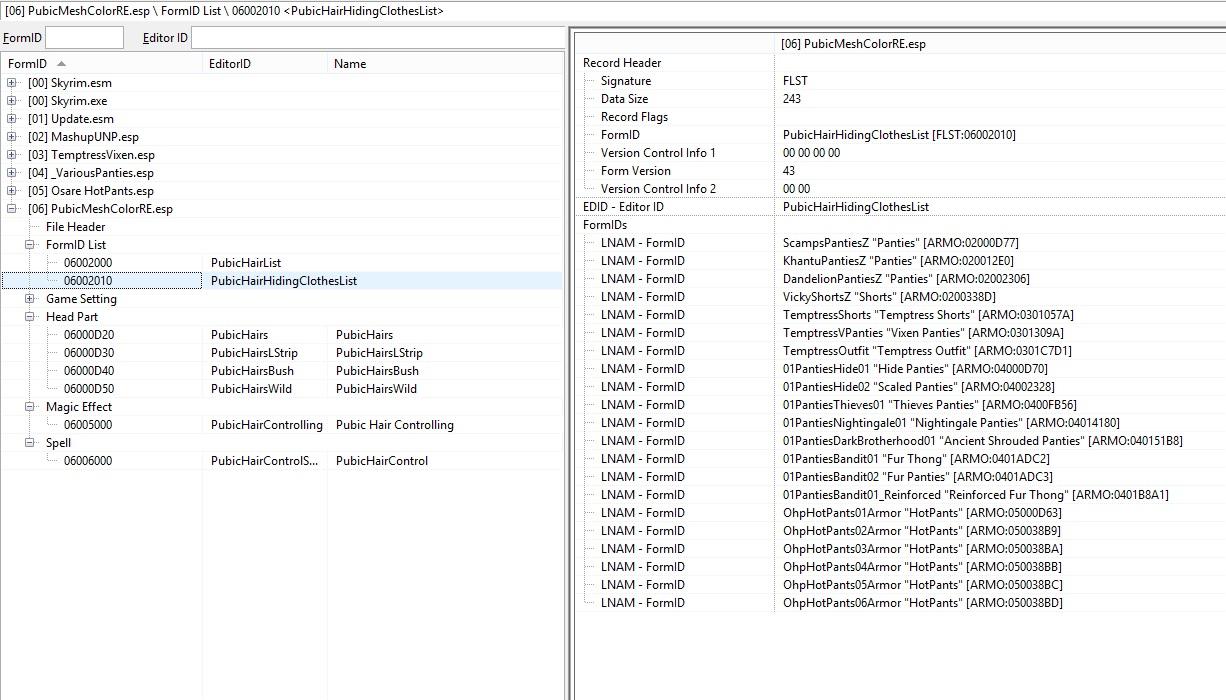
Task: Select the 01PantiesHide02 "Scaled Panties" entry
Action: [x=919, y=387]
